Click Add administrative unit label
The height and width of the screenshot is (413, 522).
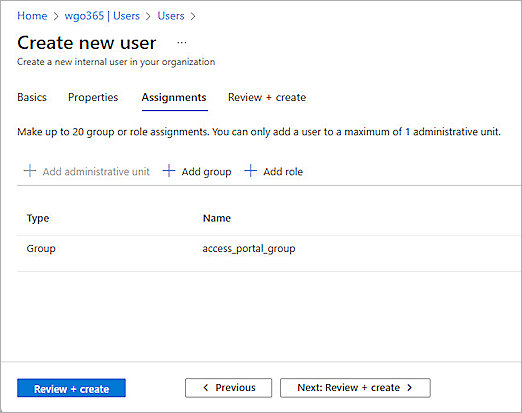pos(96,172)
